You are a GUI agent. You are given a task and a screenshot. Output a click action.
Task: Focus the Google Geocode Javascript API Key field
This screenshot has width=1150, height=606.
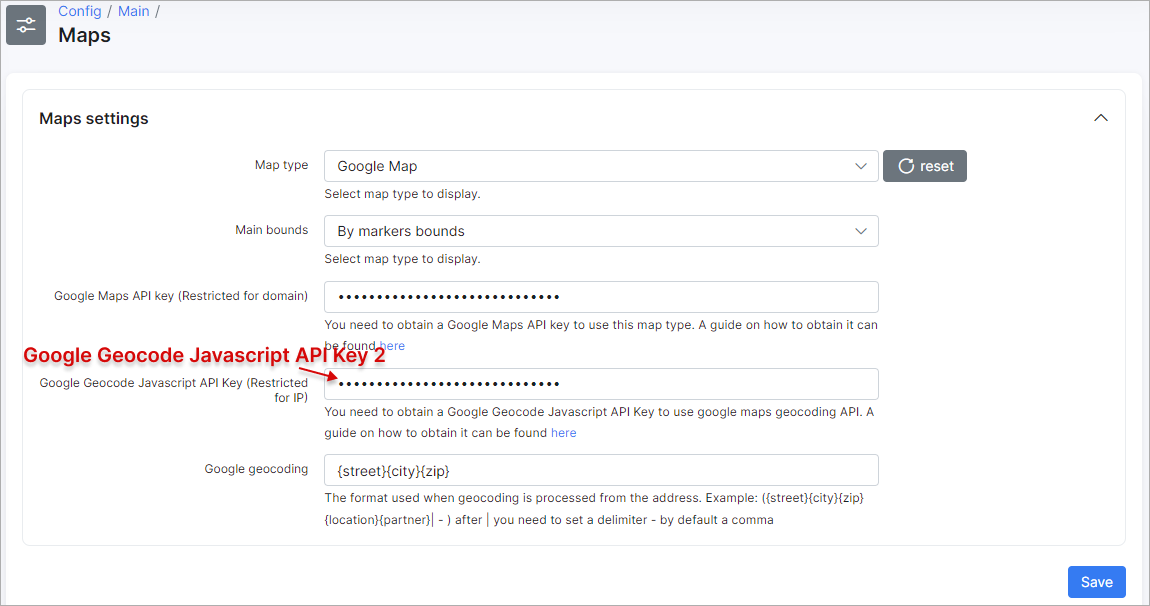[x=600, y=384]
